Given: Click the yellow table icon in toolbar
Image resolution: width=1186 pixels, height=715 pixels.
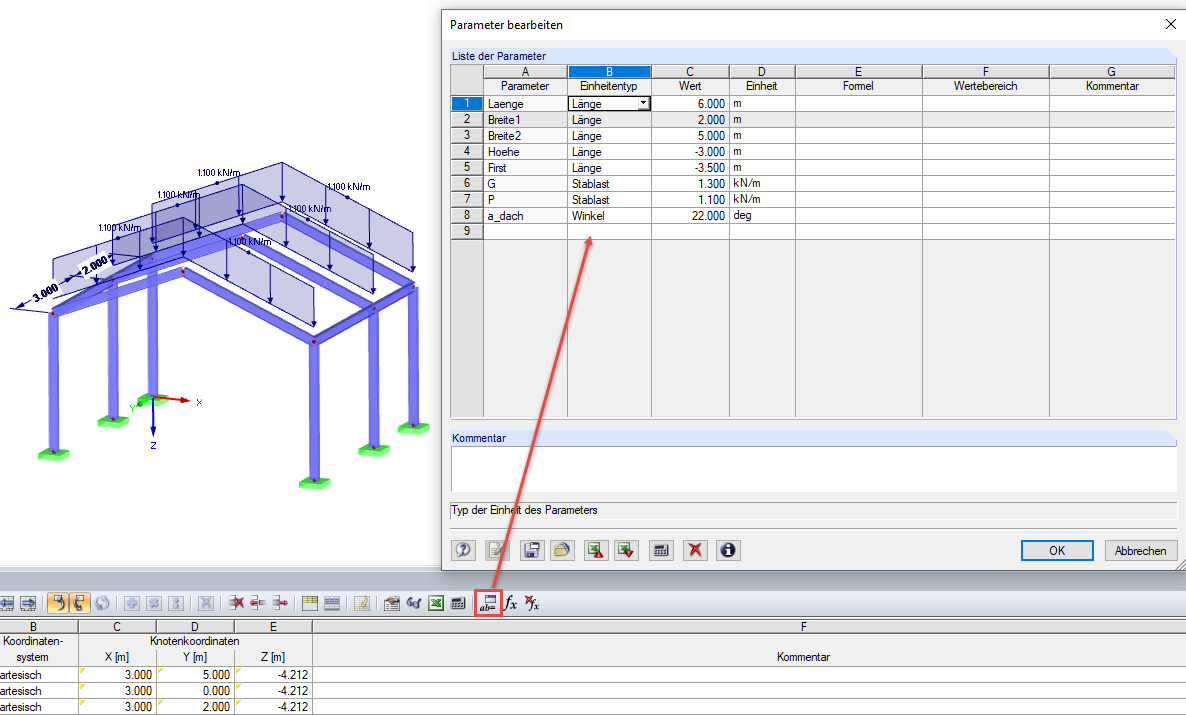Looking at the screenshot, I should pyautogui.click(x=309, y=603).
